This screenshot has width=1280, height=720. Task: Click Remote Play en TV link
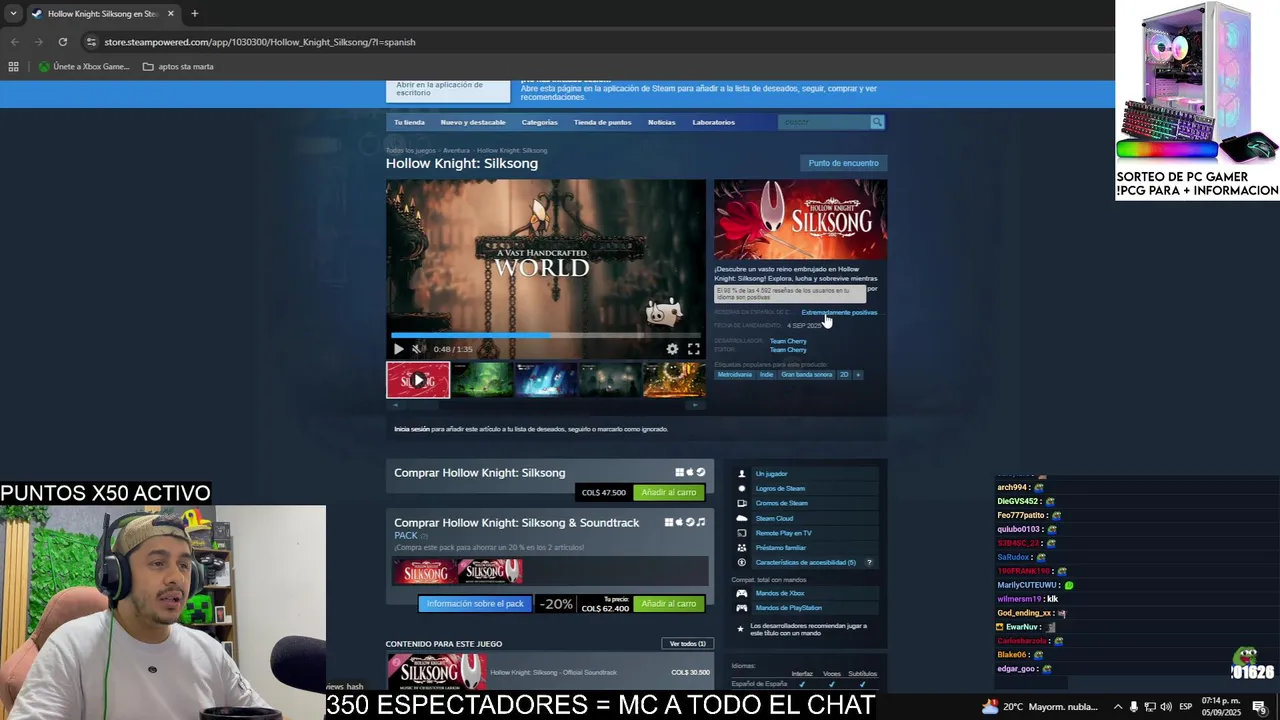(x=783, y=533)
